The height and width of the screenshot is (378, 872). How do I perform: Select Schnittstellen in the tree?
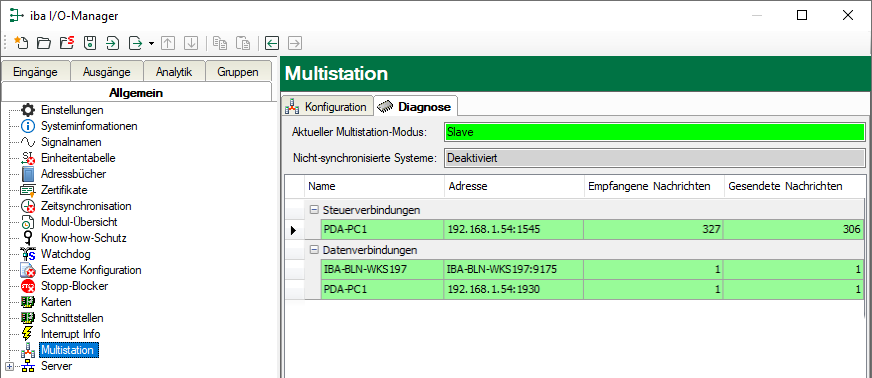[72, 318]
